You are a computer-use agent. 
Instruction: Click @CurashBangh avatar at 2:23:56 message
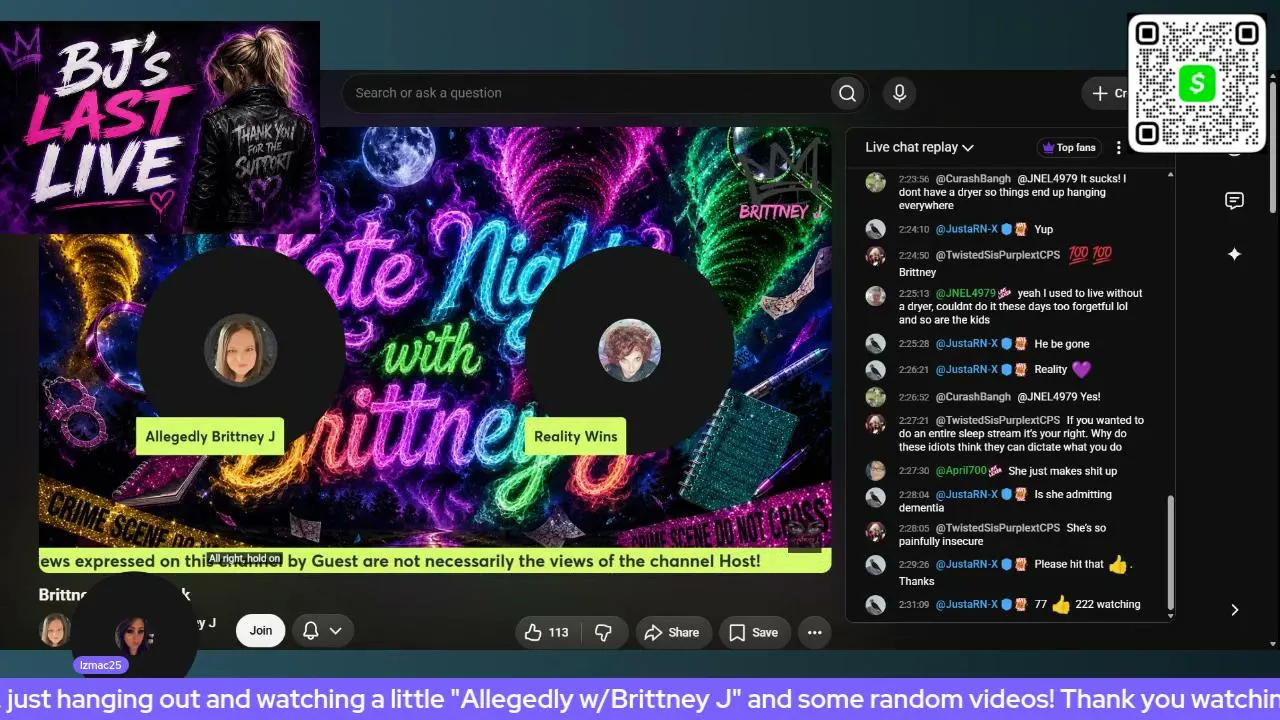[x=876, y=182]
